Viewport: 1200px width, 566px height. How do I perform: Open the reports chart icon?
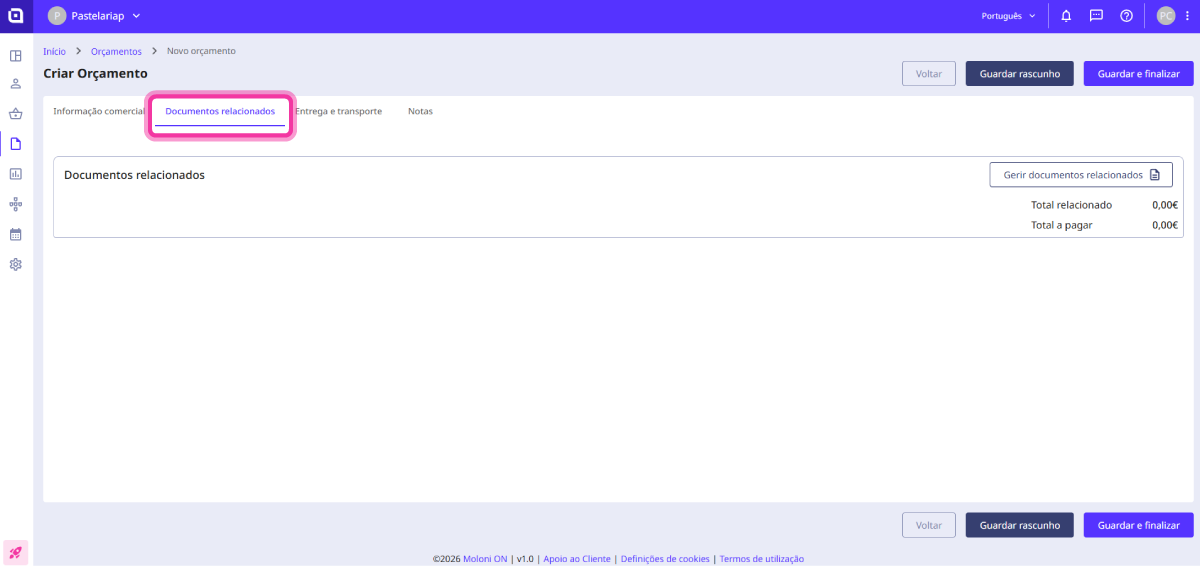click(16, 174)
